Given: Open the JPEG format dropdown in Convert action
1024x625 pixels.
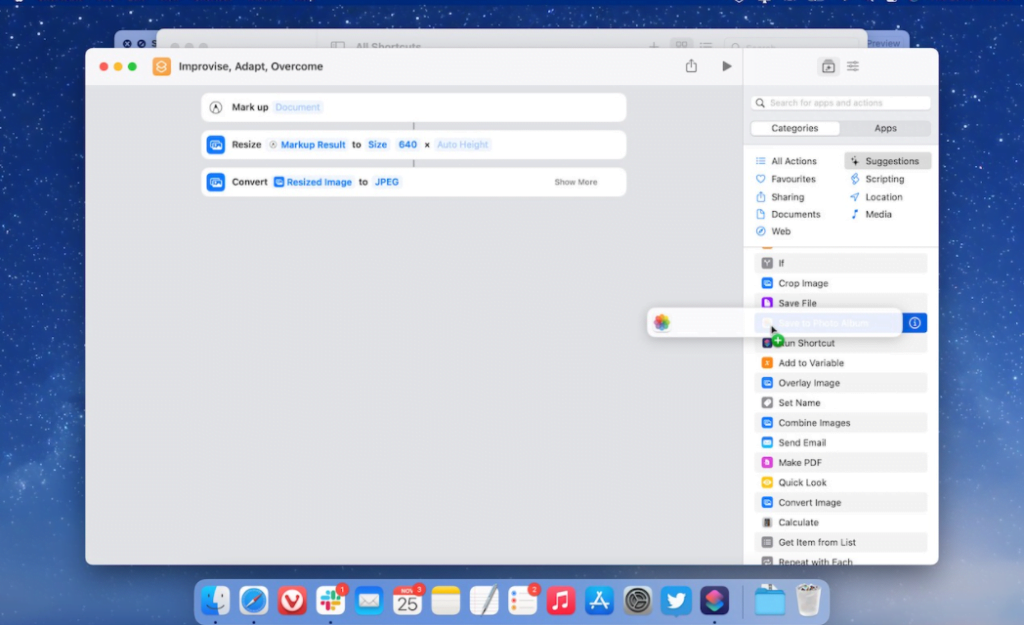Looking at the screenshot, I should pos(386,182).
